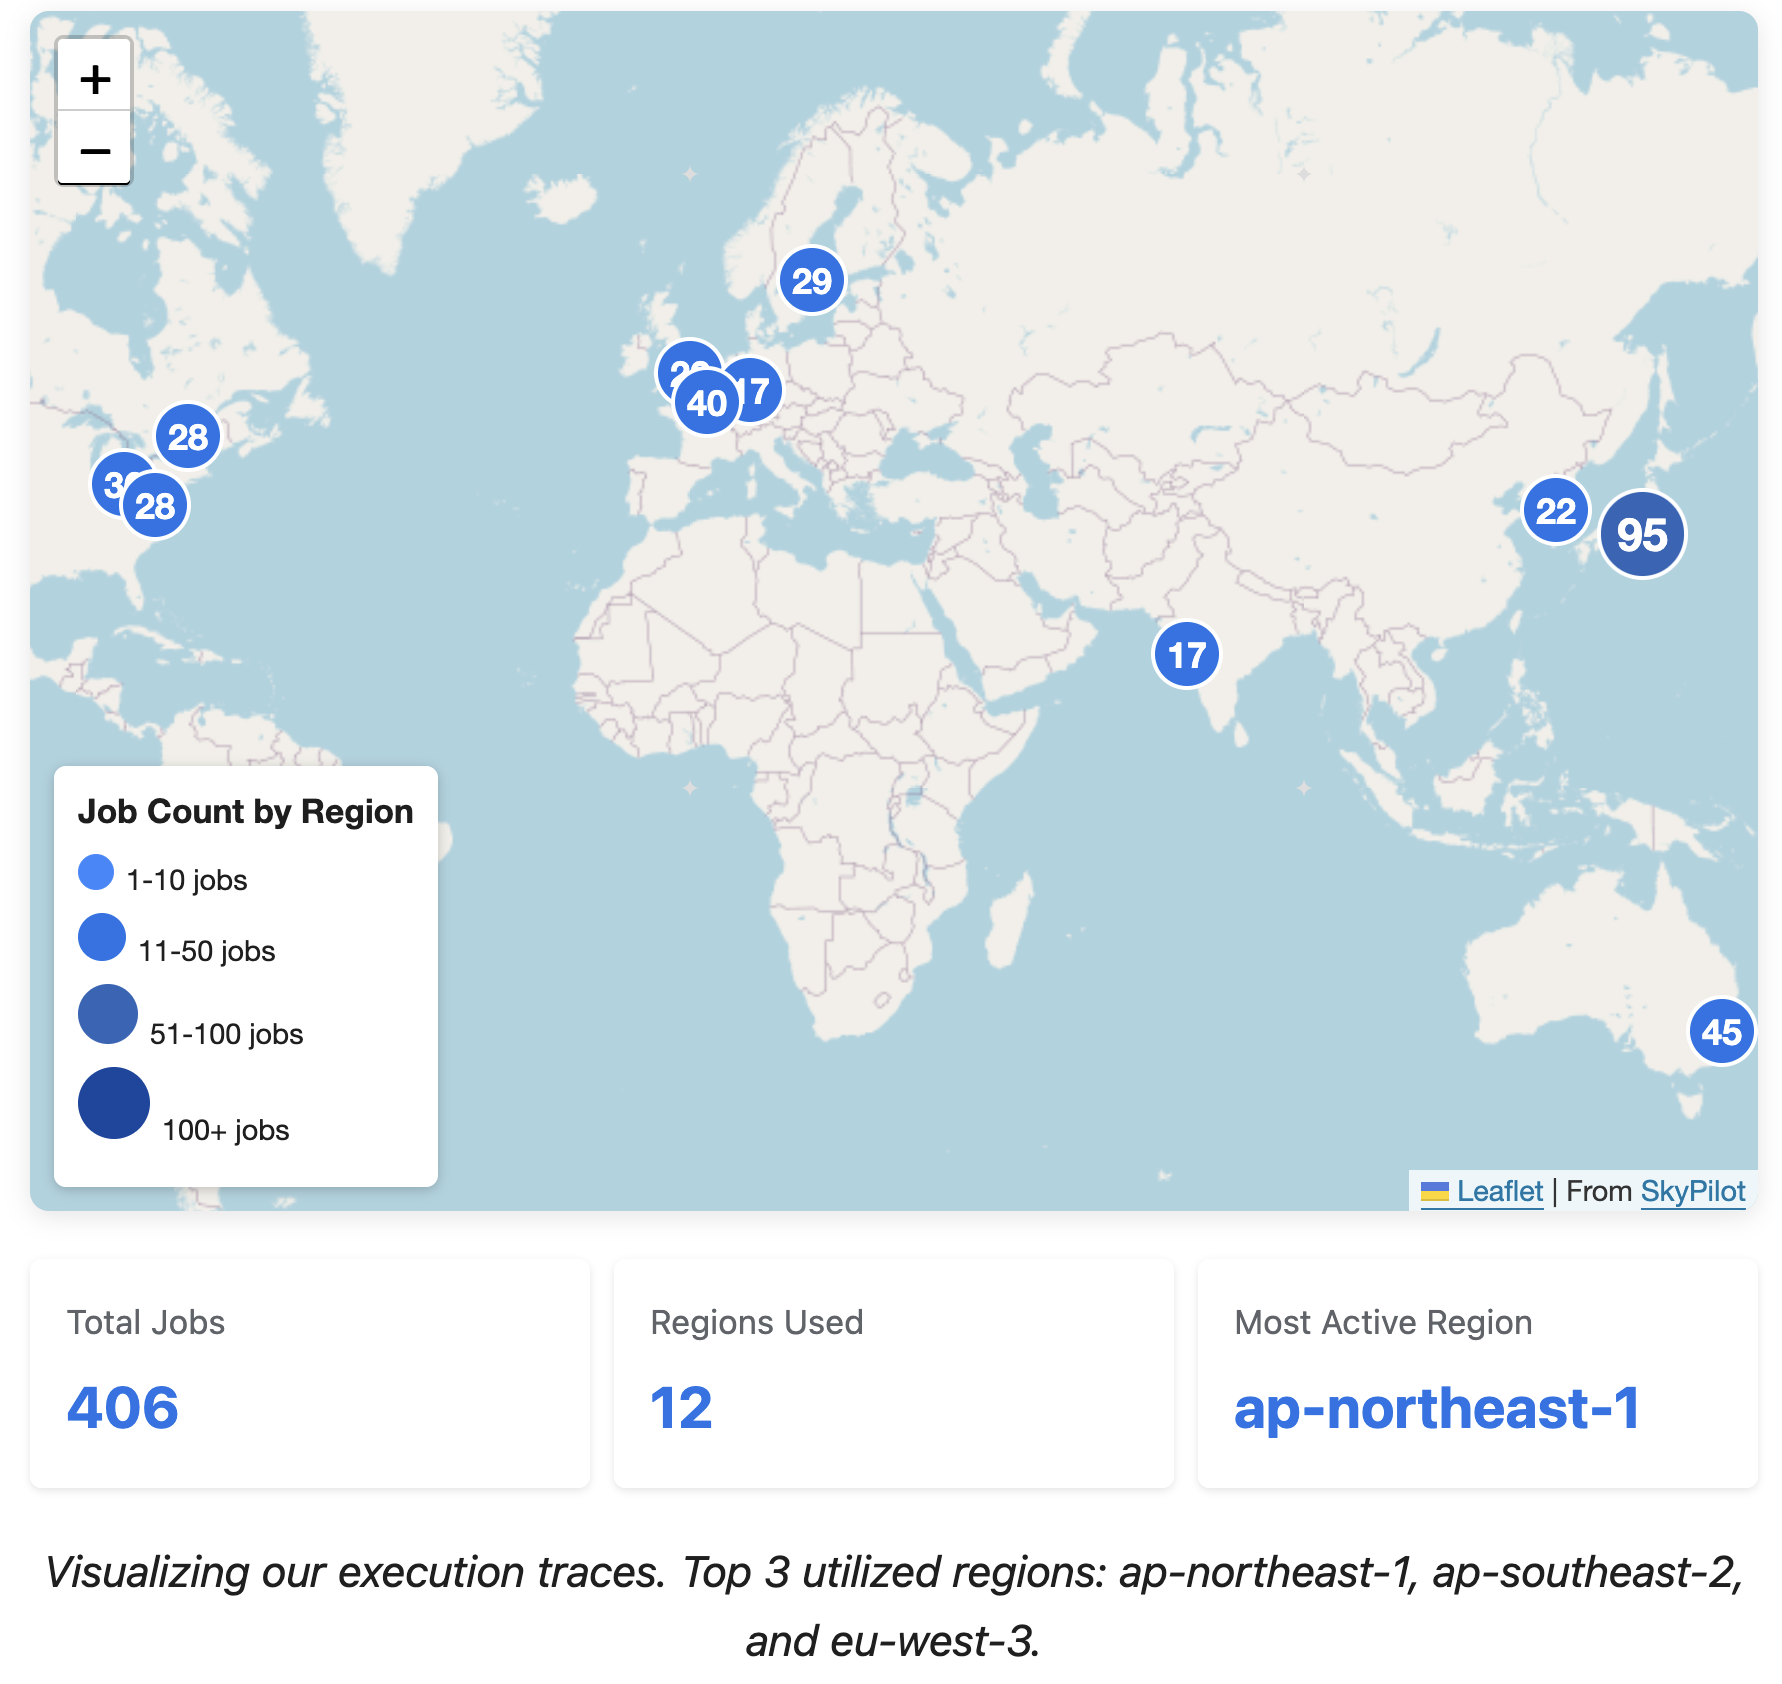The width and height of the screenshot is (1782, 1684).
Task: Open the SkyPilot link
Action: pyautogui.click(x=1692, y=1191)
